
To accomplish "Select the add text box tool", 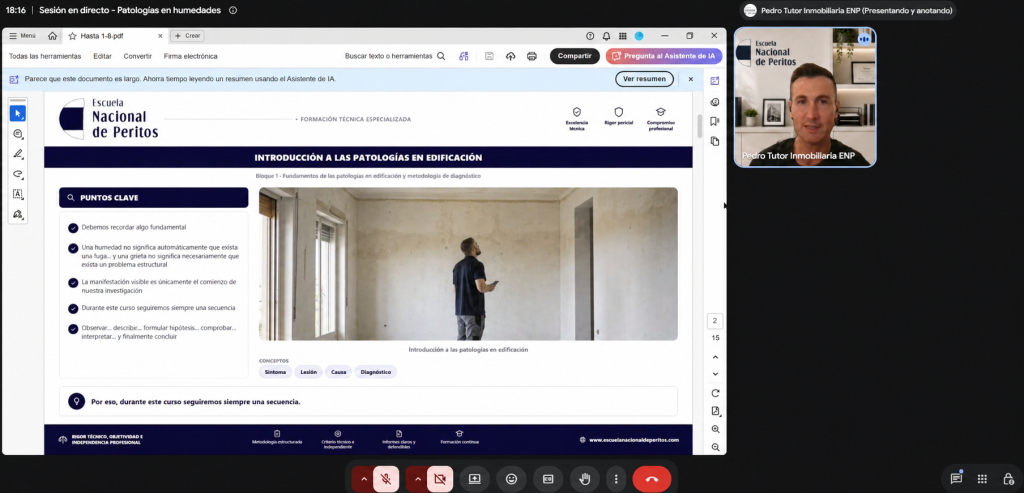I will [x=18, y=194].
